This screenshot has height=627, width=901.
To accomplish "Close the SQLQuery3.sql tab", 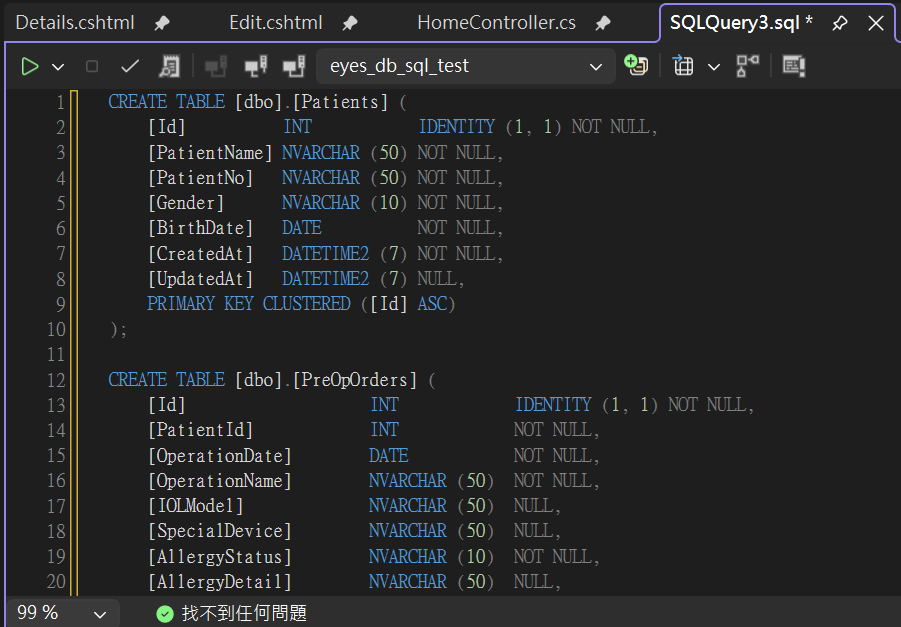I will [x=876, y=23].
